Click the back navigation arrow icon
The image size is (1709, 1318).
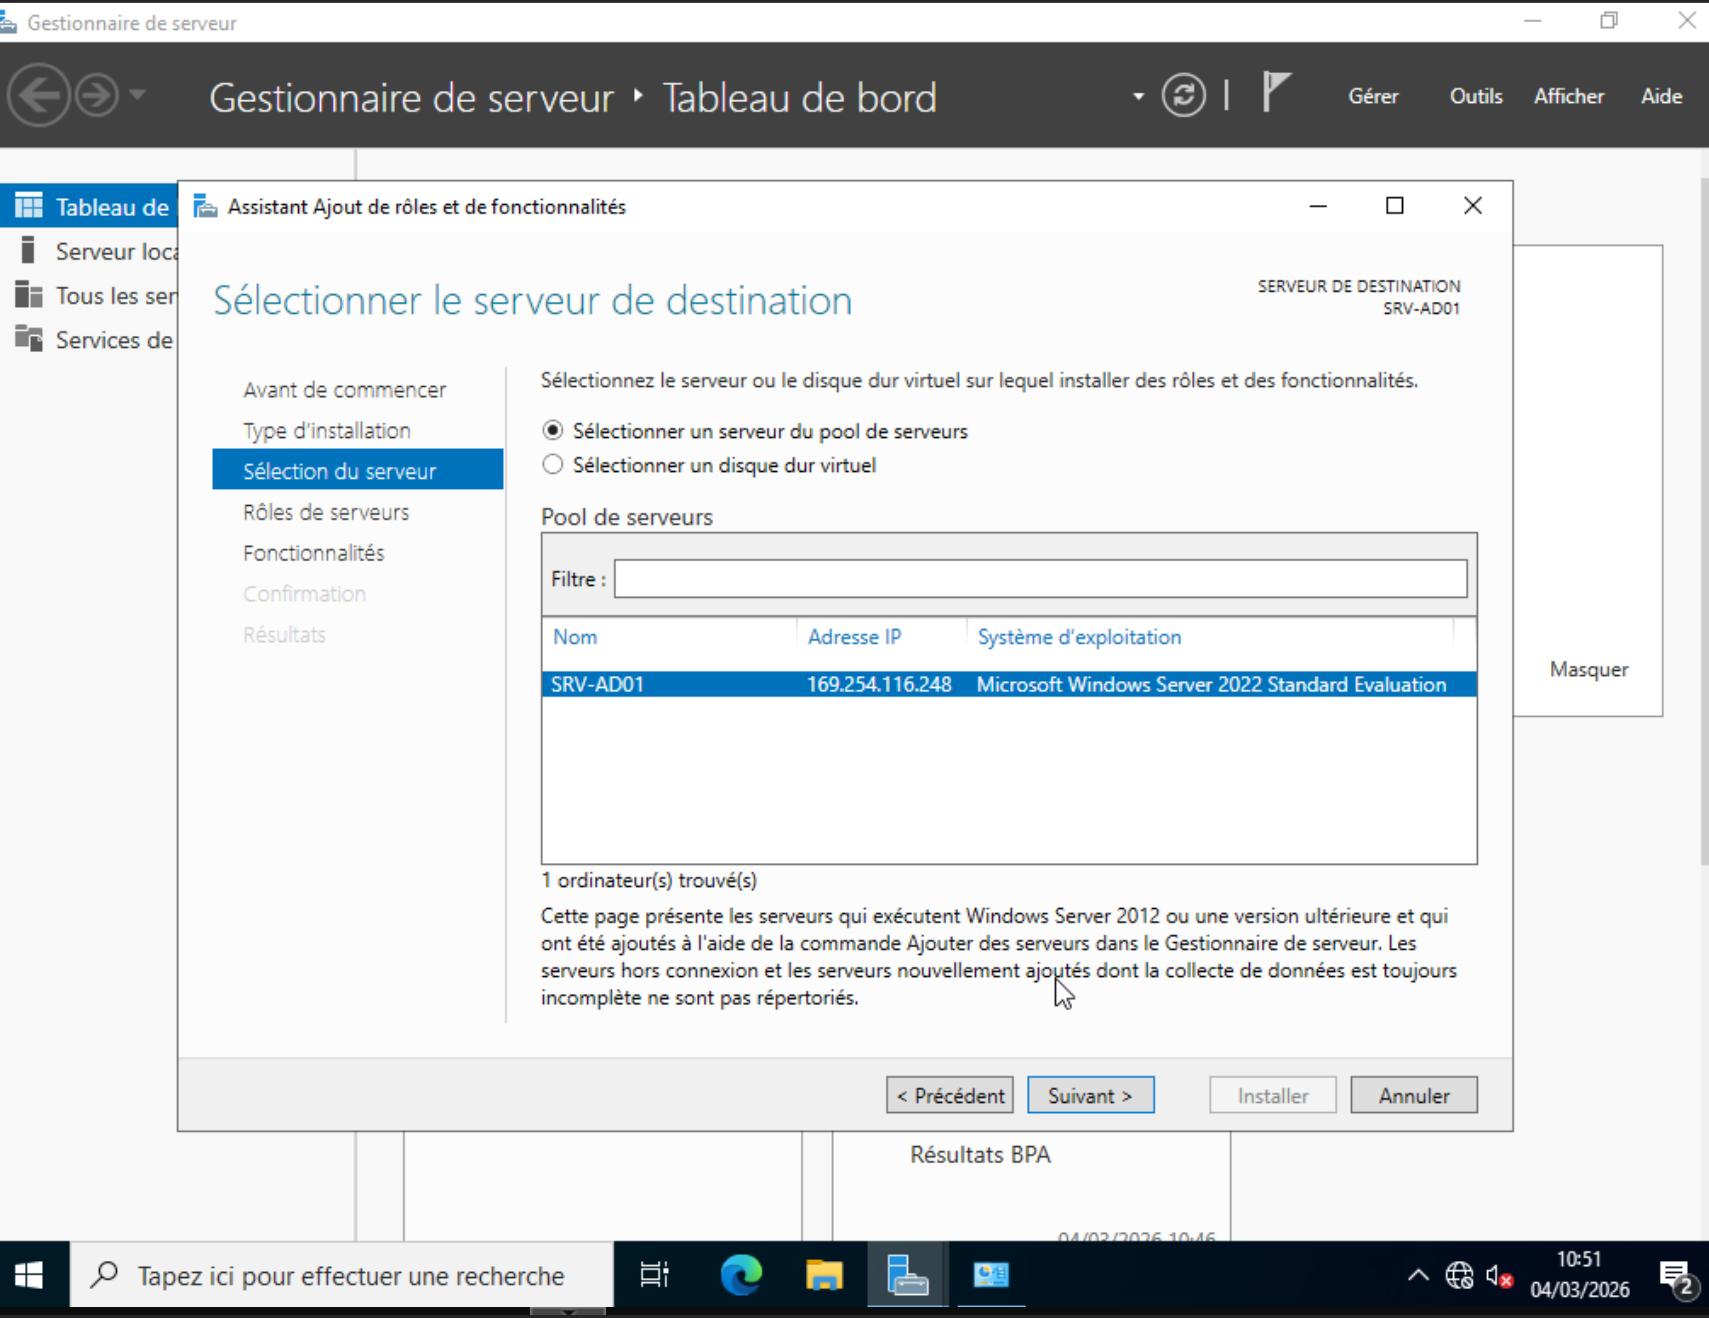[39, 96]
